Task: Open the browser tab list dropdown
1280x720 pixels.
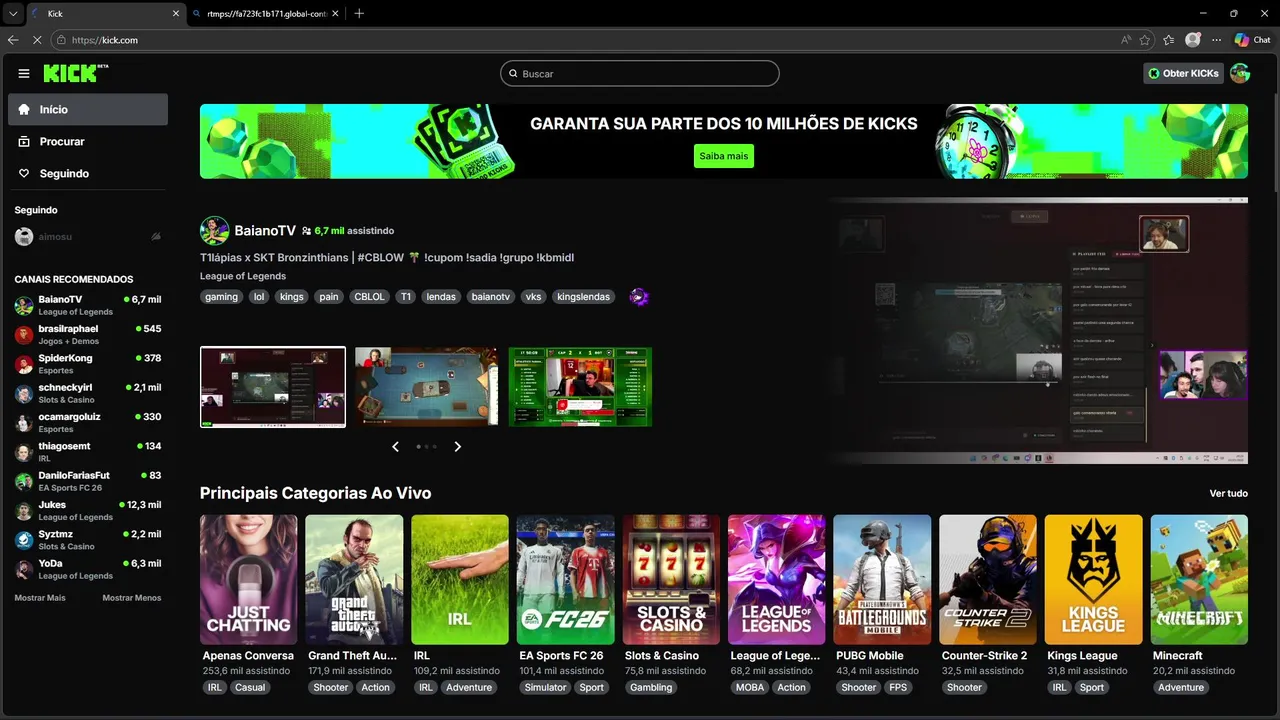Action: [13, 13]
